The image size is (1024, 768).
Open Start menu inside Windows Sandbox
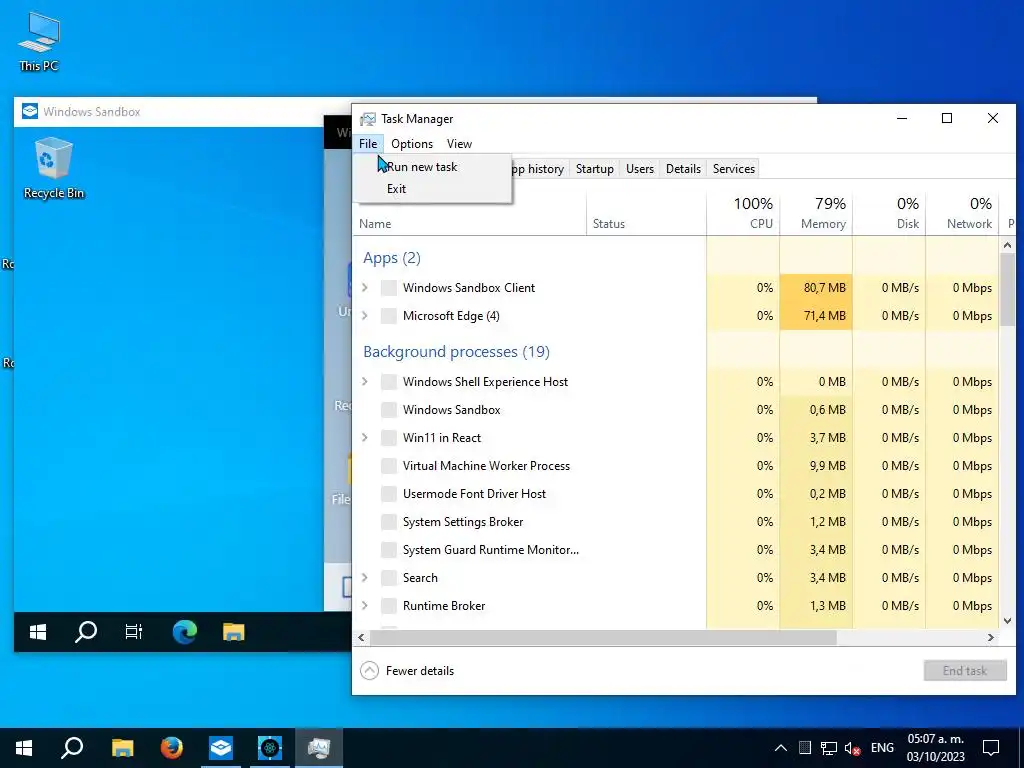click(38, 632)
